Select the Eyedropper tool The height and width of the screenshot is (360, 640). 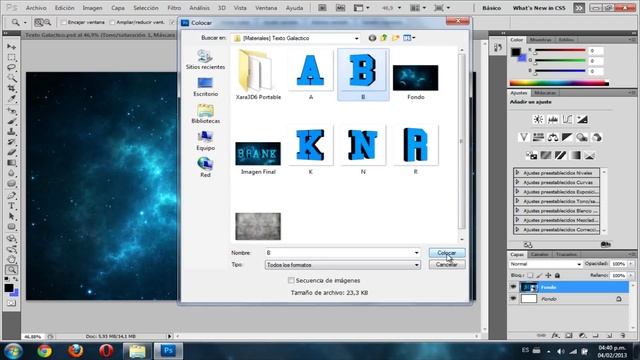click(x=11, y=99)
